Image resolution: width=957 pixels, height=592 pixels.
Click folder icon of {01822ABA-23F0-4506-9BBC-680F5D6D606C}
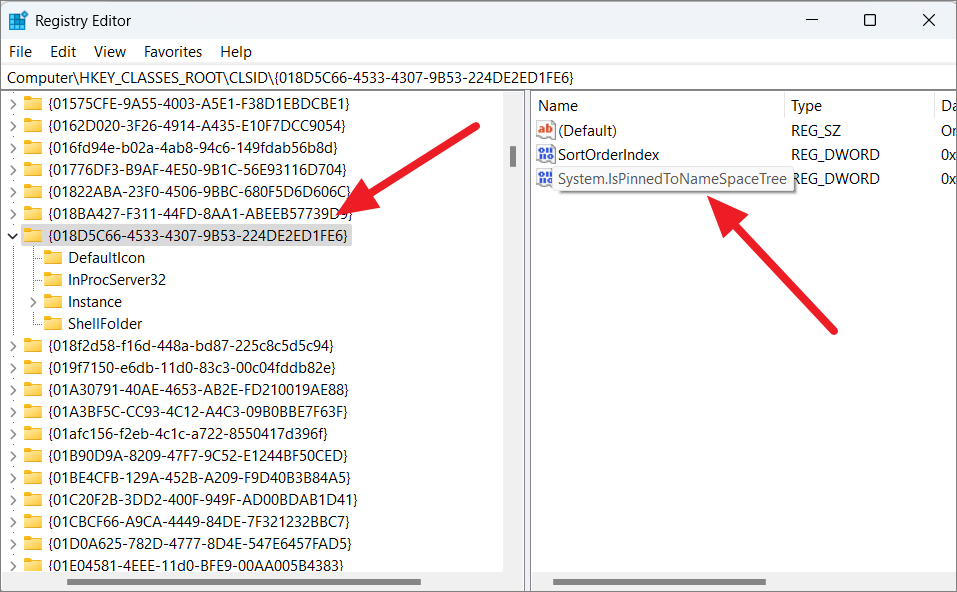[x=32, y=191]
